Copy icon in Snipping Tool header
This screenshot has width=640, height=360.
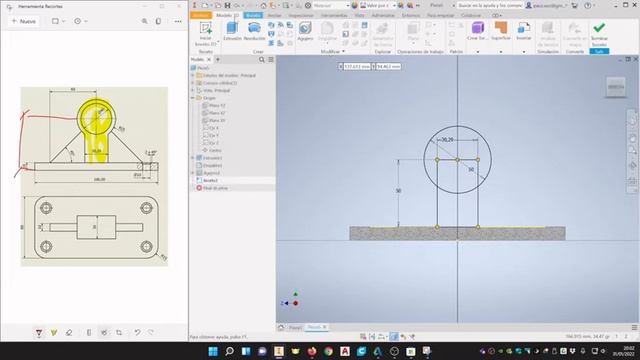(x=158, y=21)
